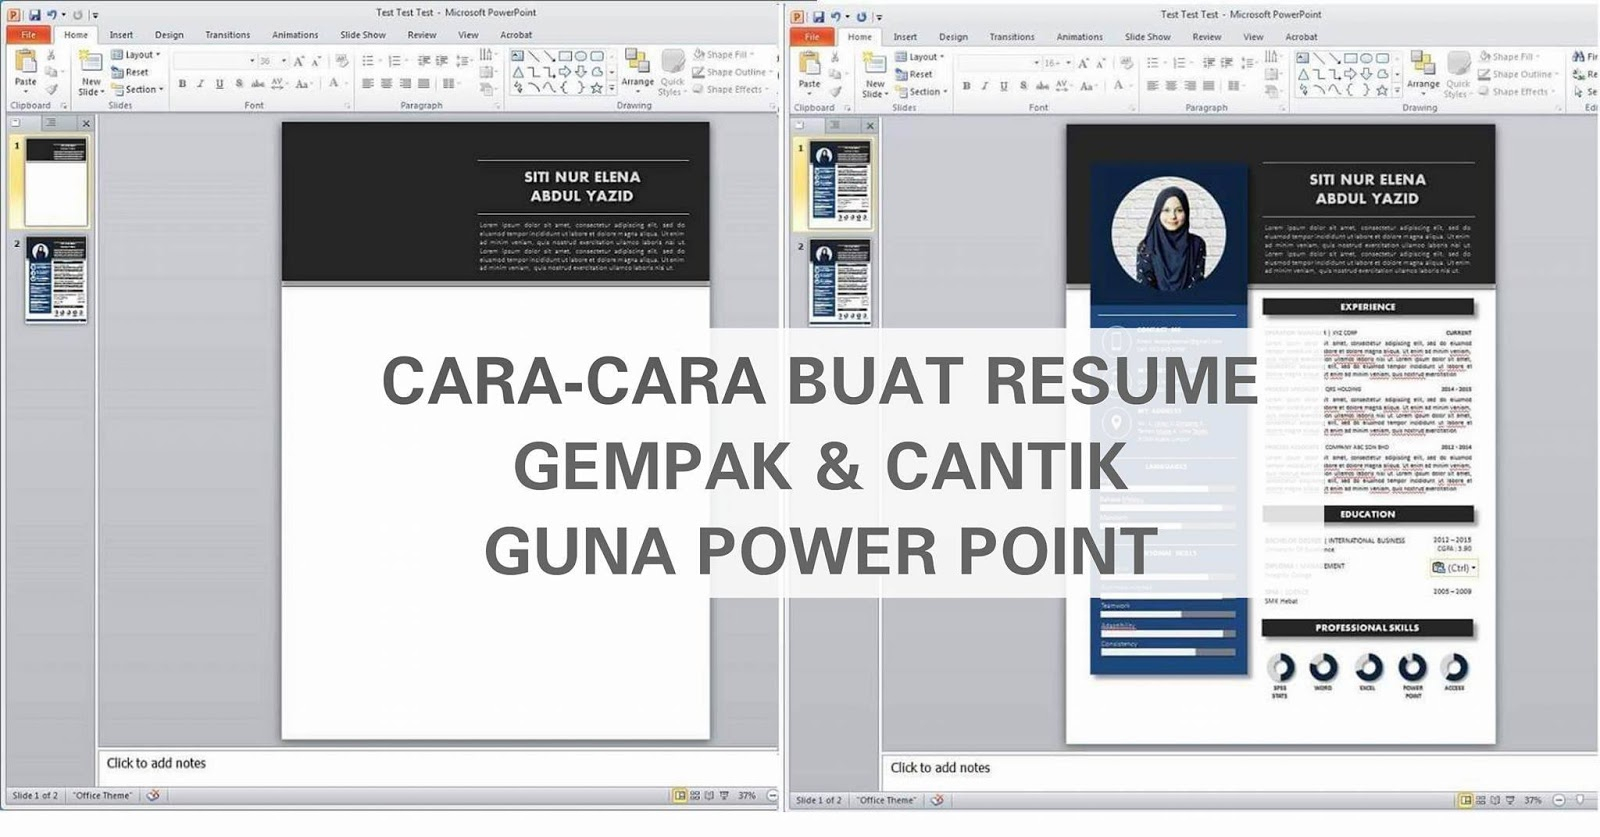Click Save icon in right PowerPoint window
The image size is (1600, 837).
pos(818,17)
